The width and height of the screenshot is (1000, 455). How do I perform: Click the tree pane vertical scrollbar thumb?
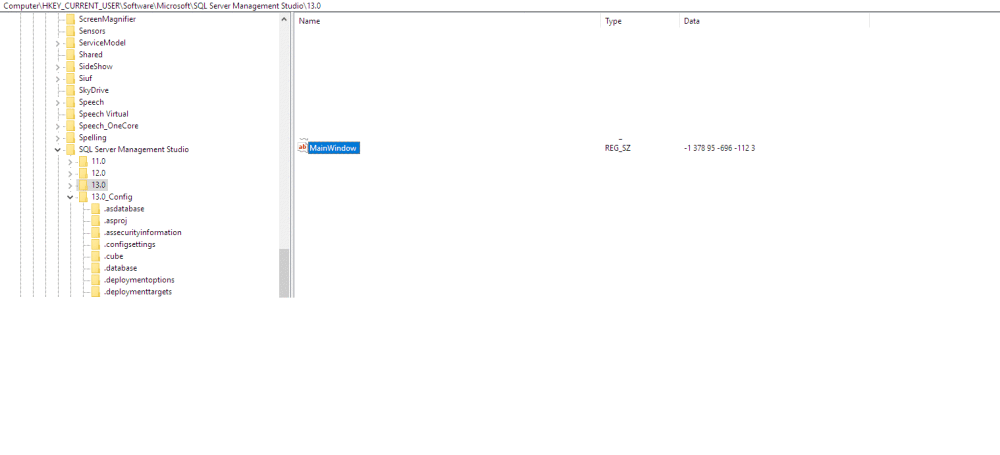tap(284, 273)
